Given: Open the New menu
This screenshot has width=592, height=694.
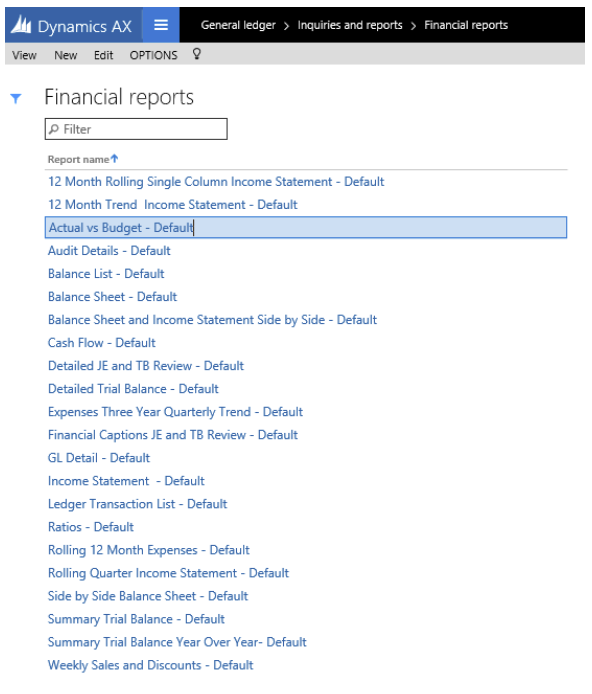Looking at the screenshot, I should (x=65, y=55).
